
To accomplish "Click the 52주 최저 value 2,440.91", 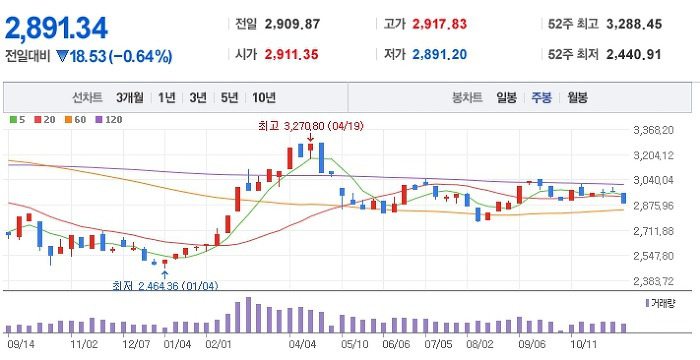I will coord(633,55).
